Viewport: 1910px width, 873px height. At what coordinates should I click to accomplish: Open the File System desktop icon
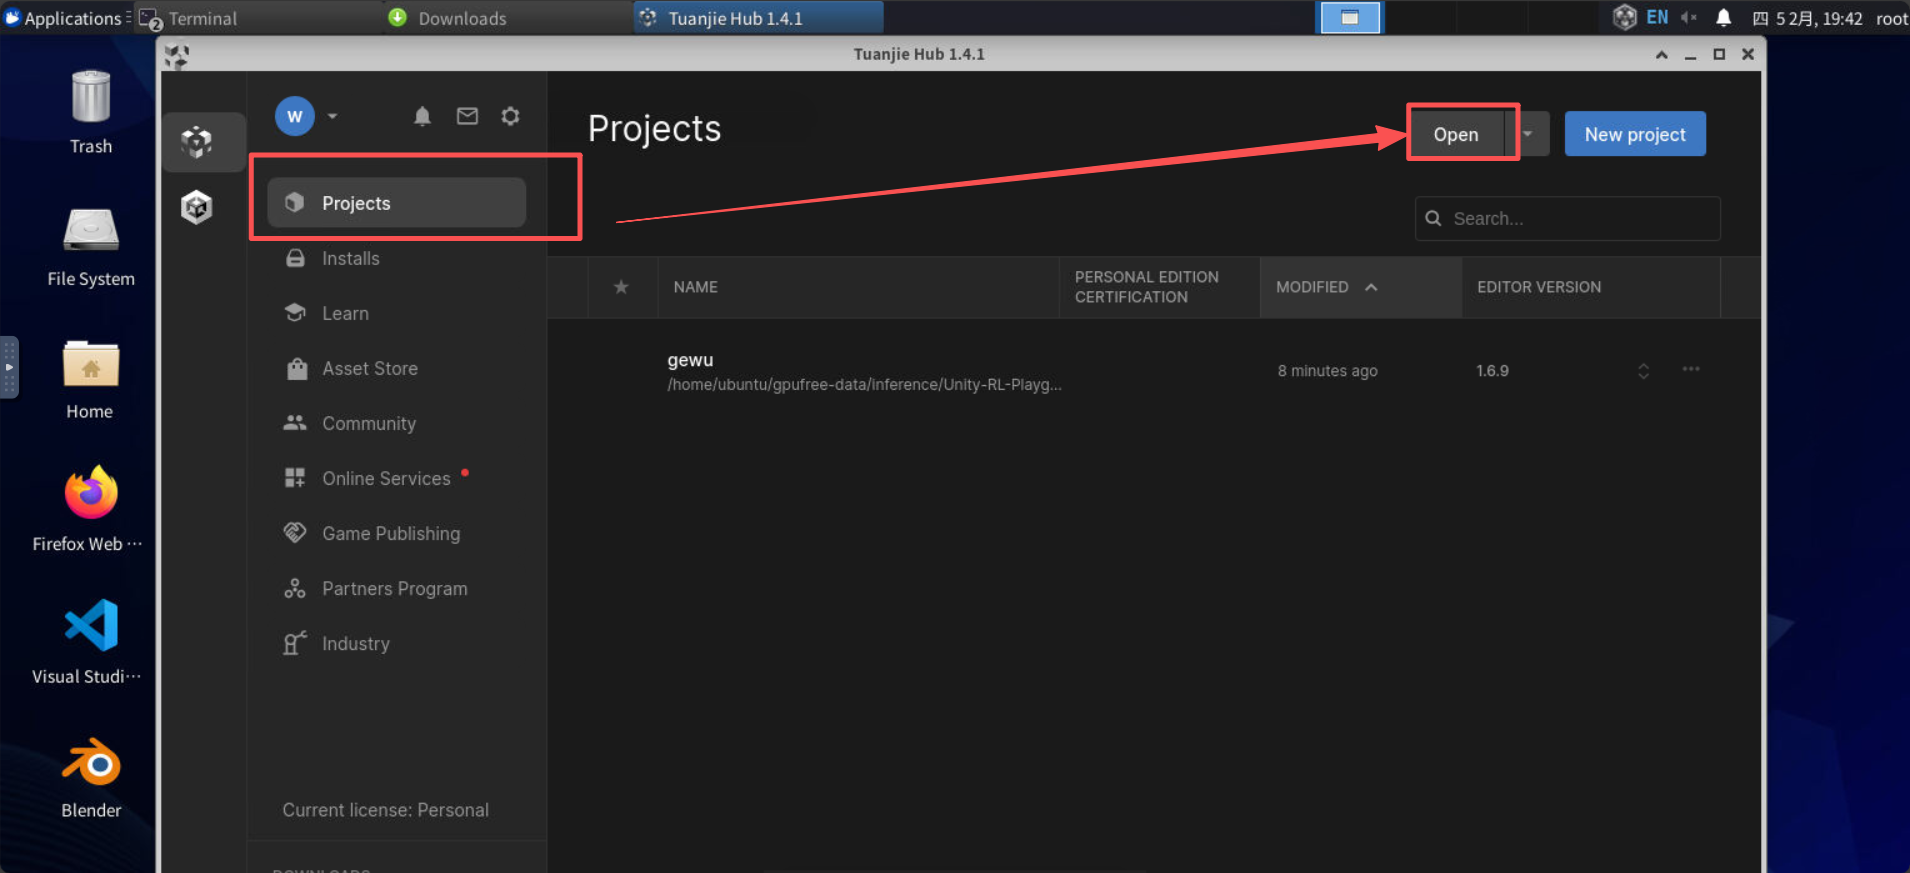click(91, 230)
